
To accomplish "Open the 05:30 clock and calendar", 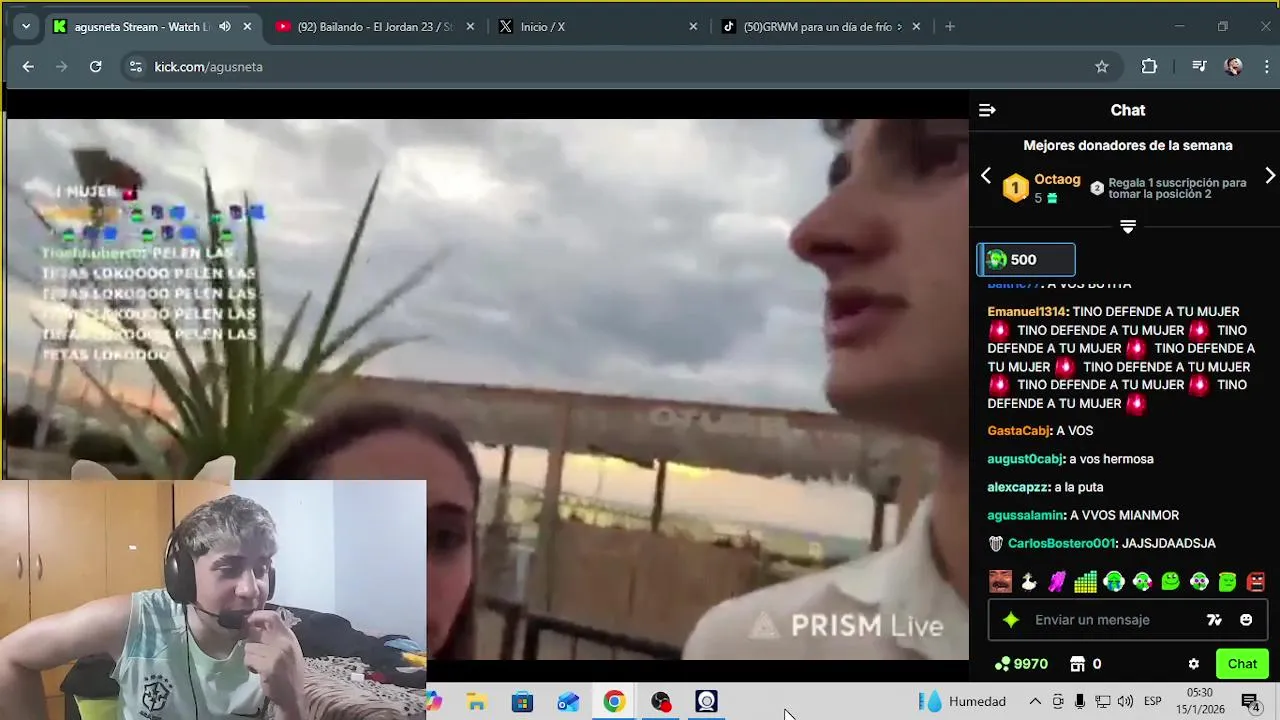I will (x=1200, y=701).
